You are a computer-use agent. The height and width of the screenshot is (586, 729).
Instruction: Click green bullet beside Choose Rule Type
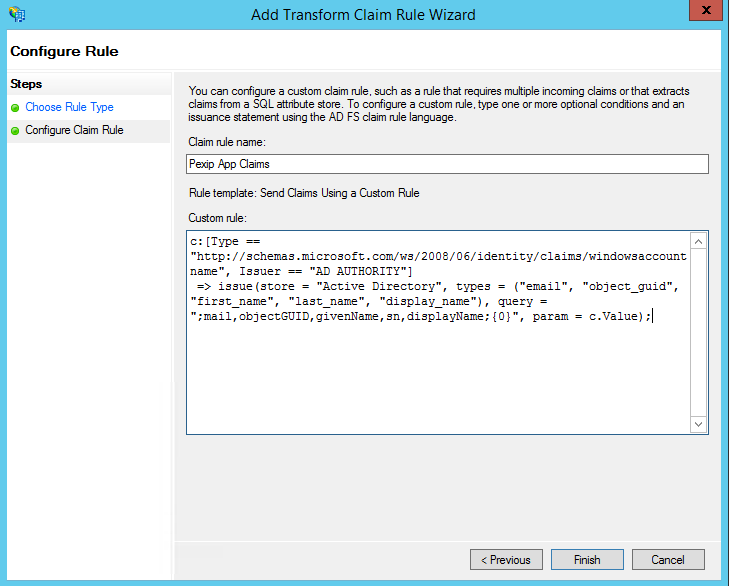coord(16,108)
